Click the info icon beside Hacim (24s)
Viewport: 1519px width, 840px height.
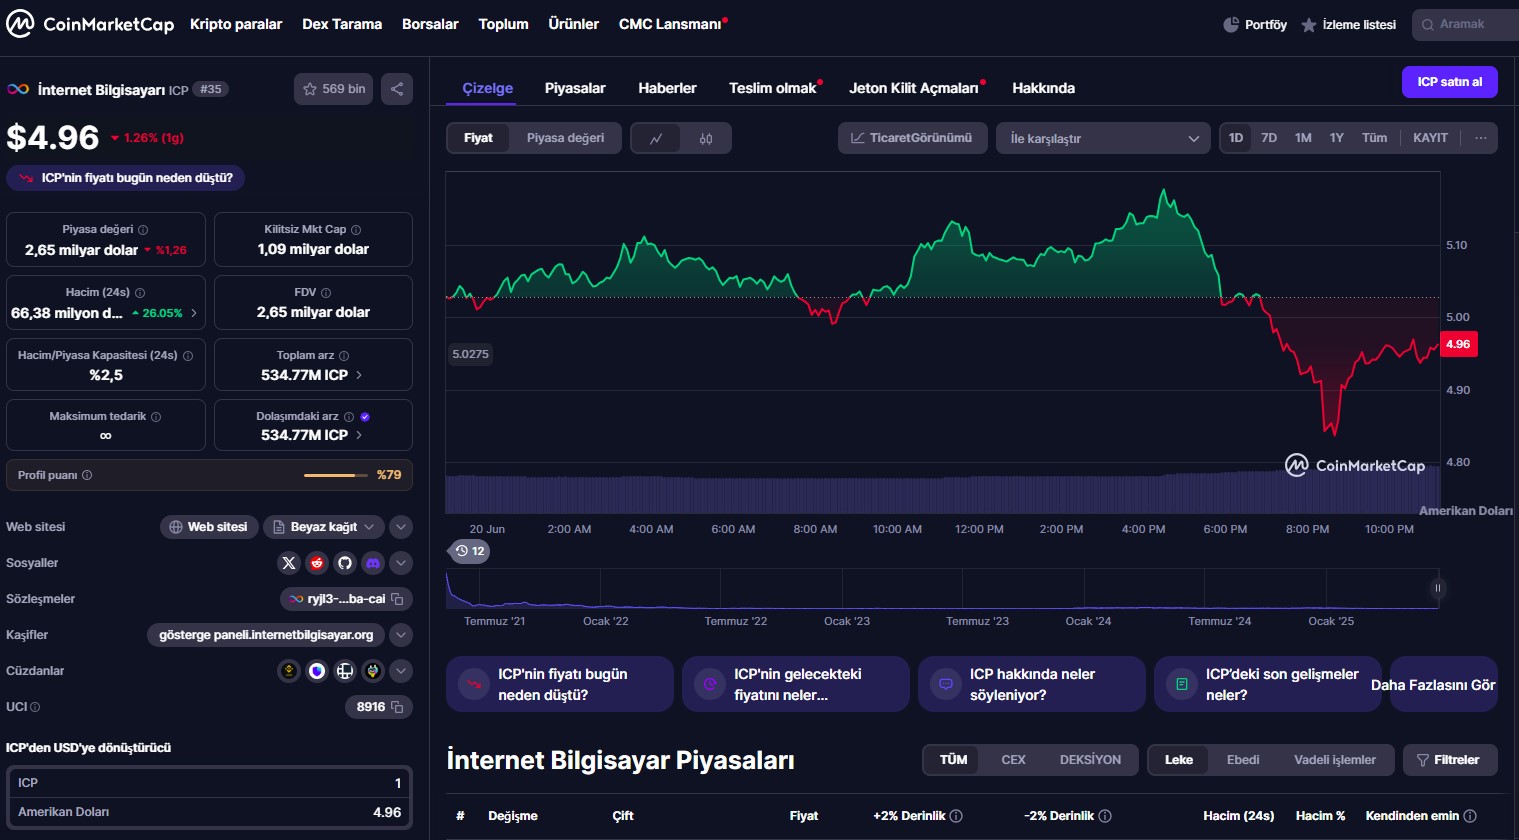click(140, 293)
